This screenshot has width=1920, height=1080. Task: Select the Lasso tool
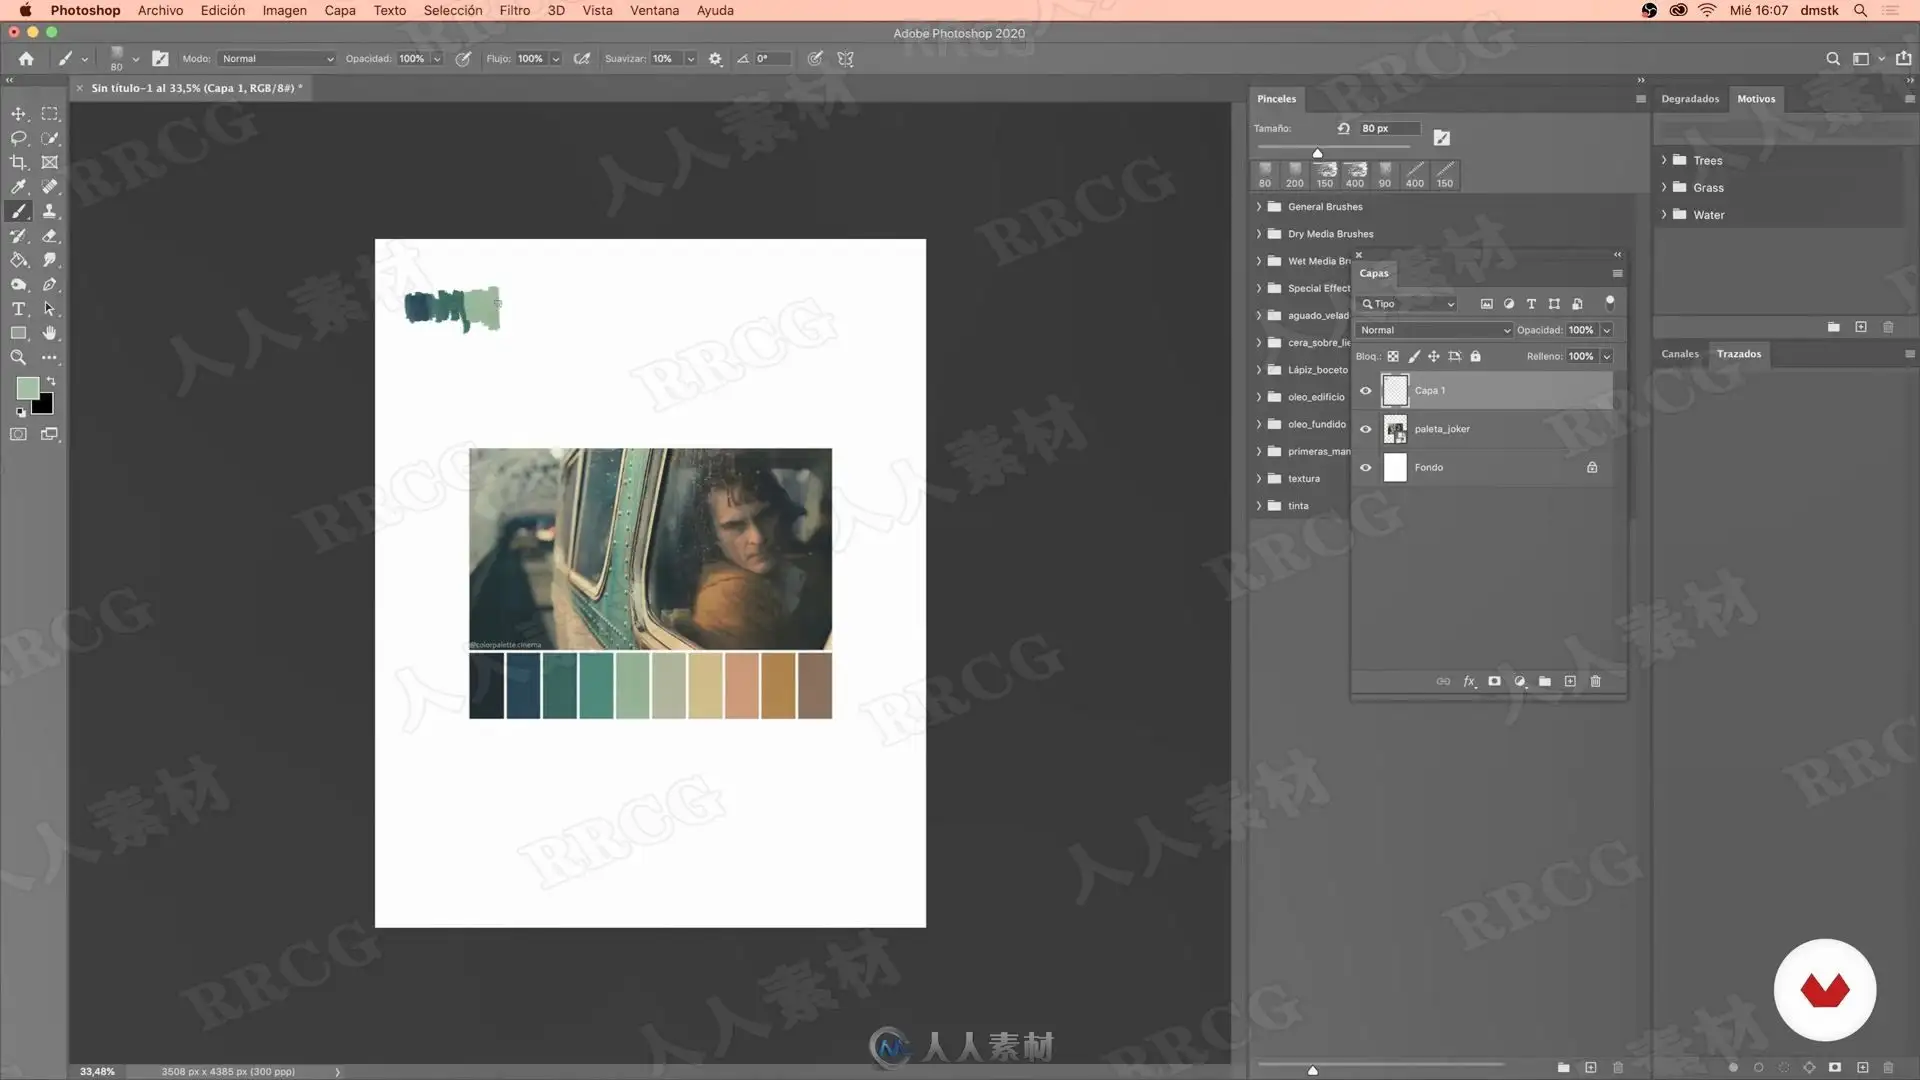click(18, 138)
